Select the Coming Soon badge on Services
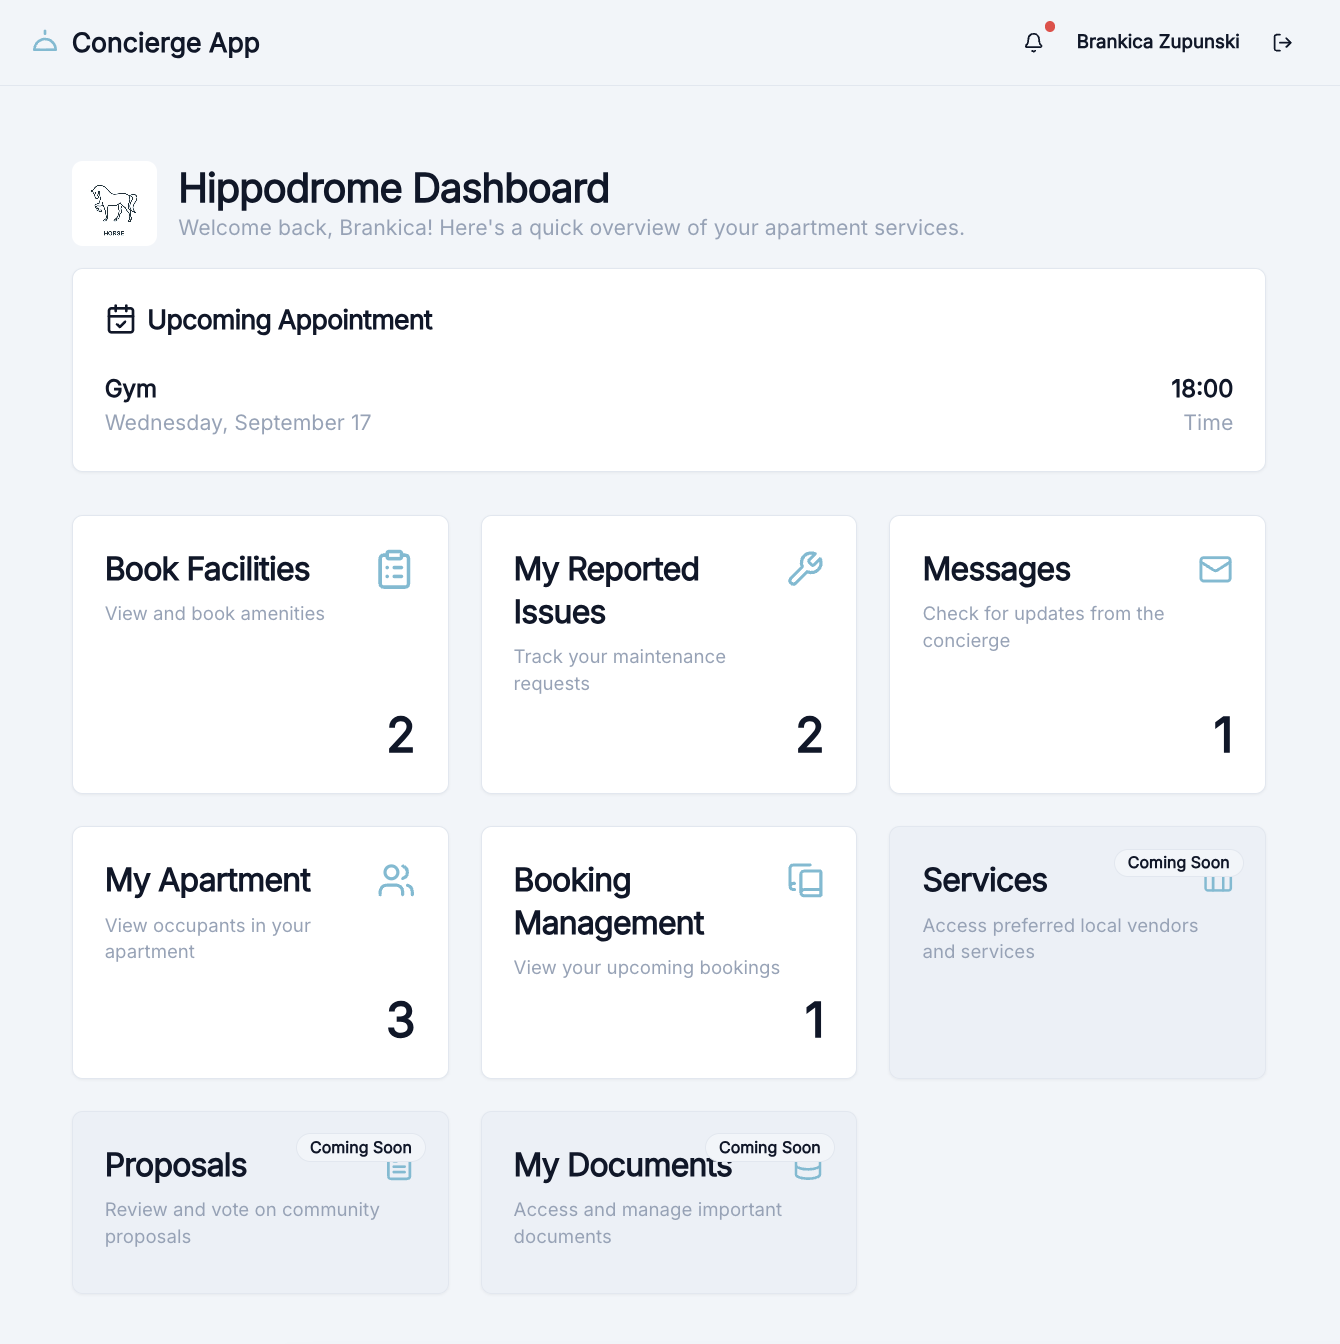Viewport: 1340px width, 1344px height. [x=1178, y=862]
